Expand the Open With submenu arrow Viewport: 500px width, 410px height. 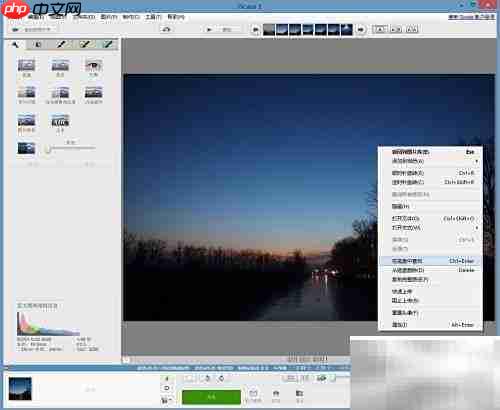pyautogui.click(x=477, y=228)
